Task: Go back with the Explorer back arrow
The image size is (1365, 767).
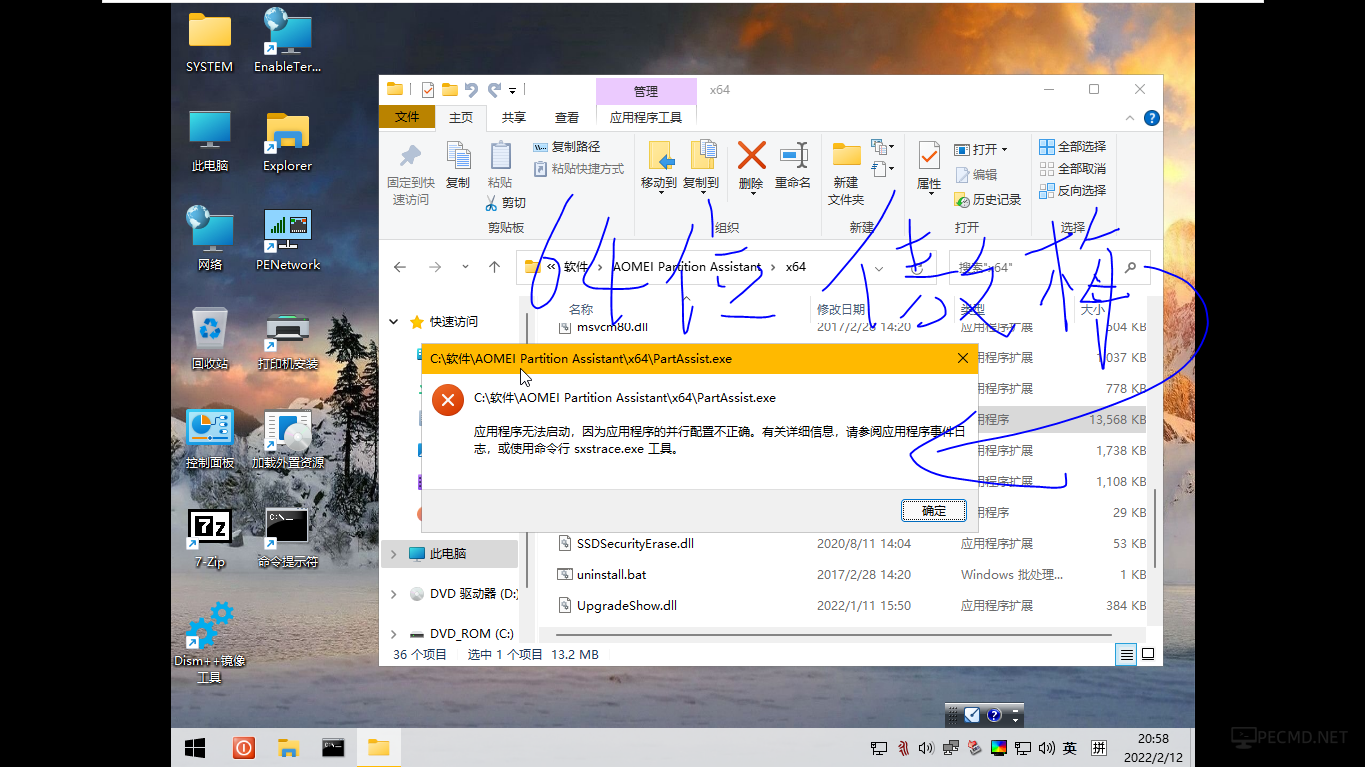Action: tap(400, 267)
